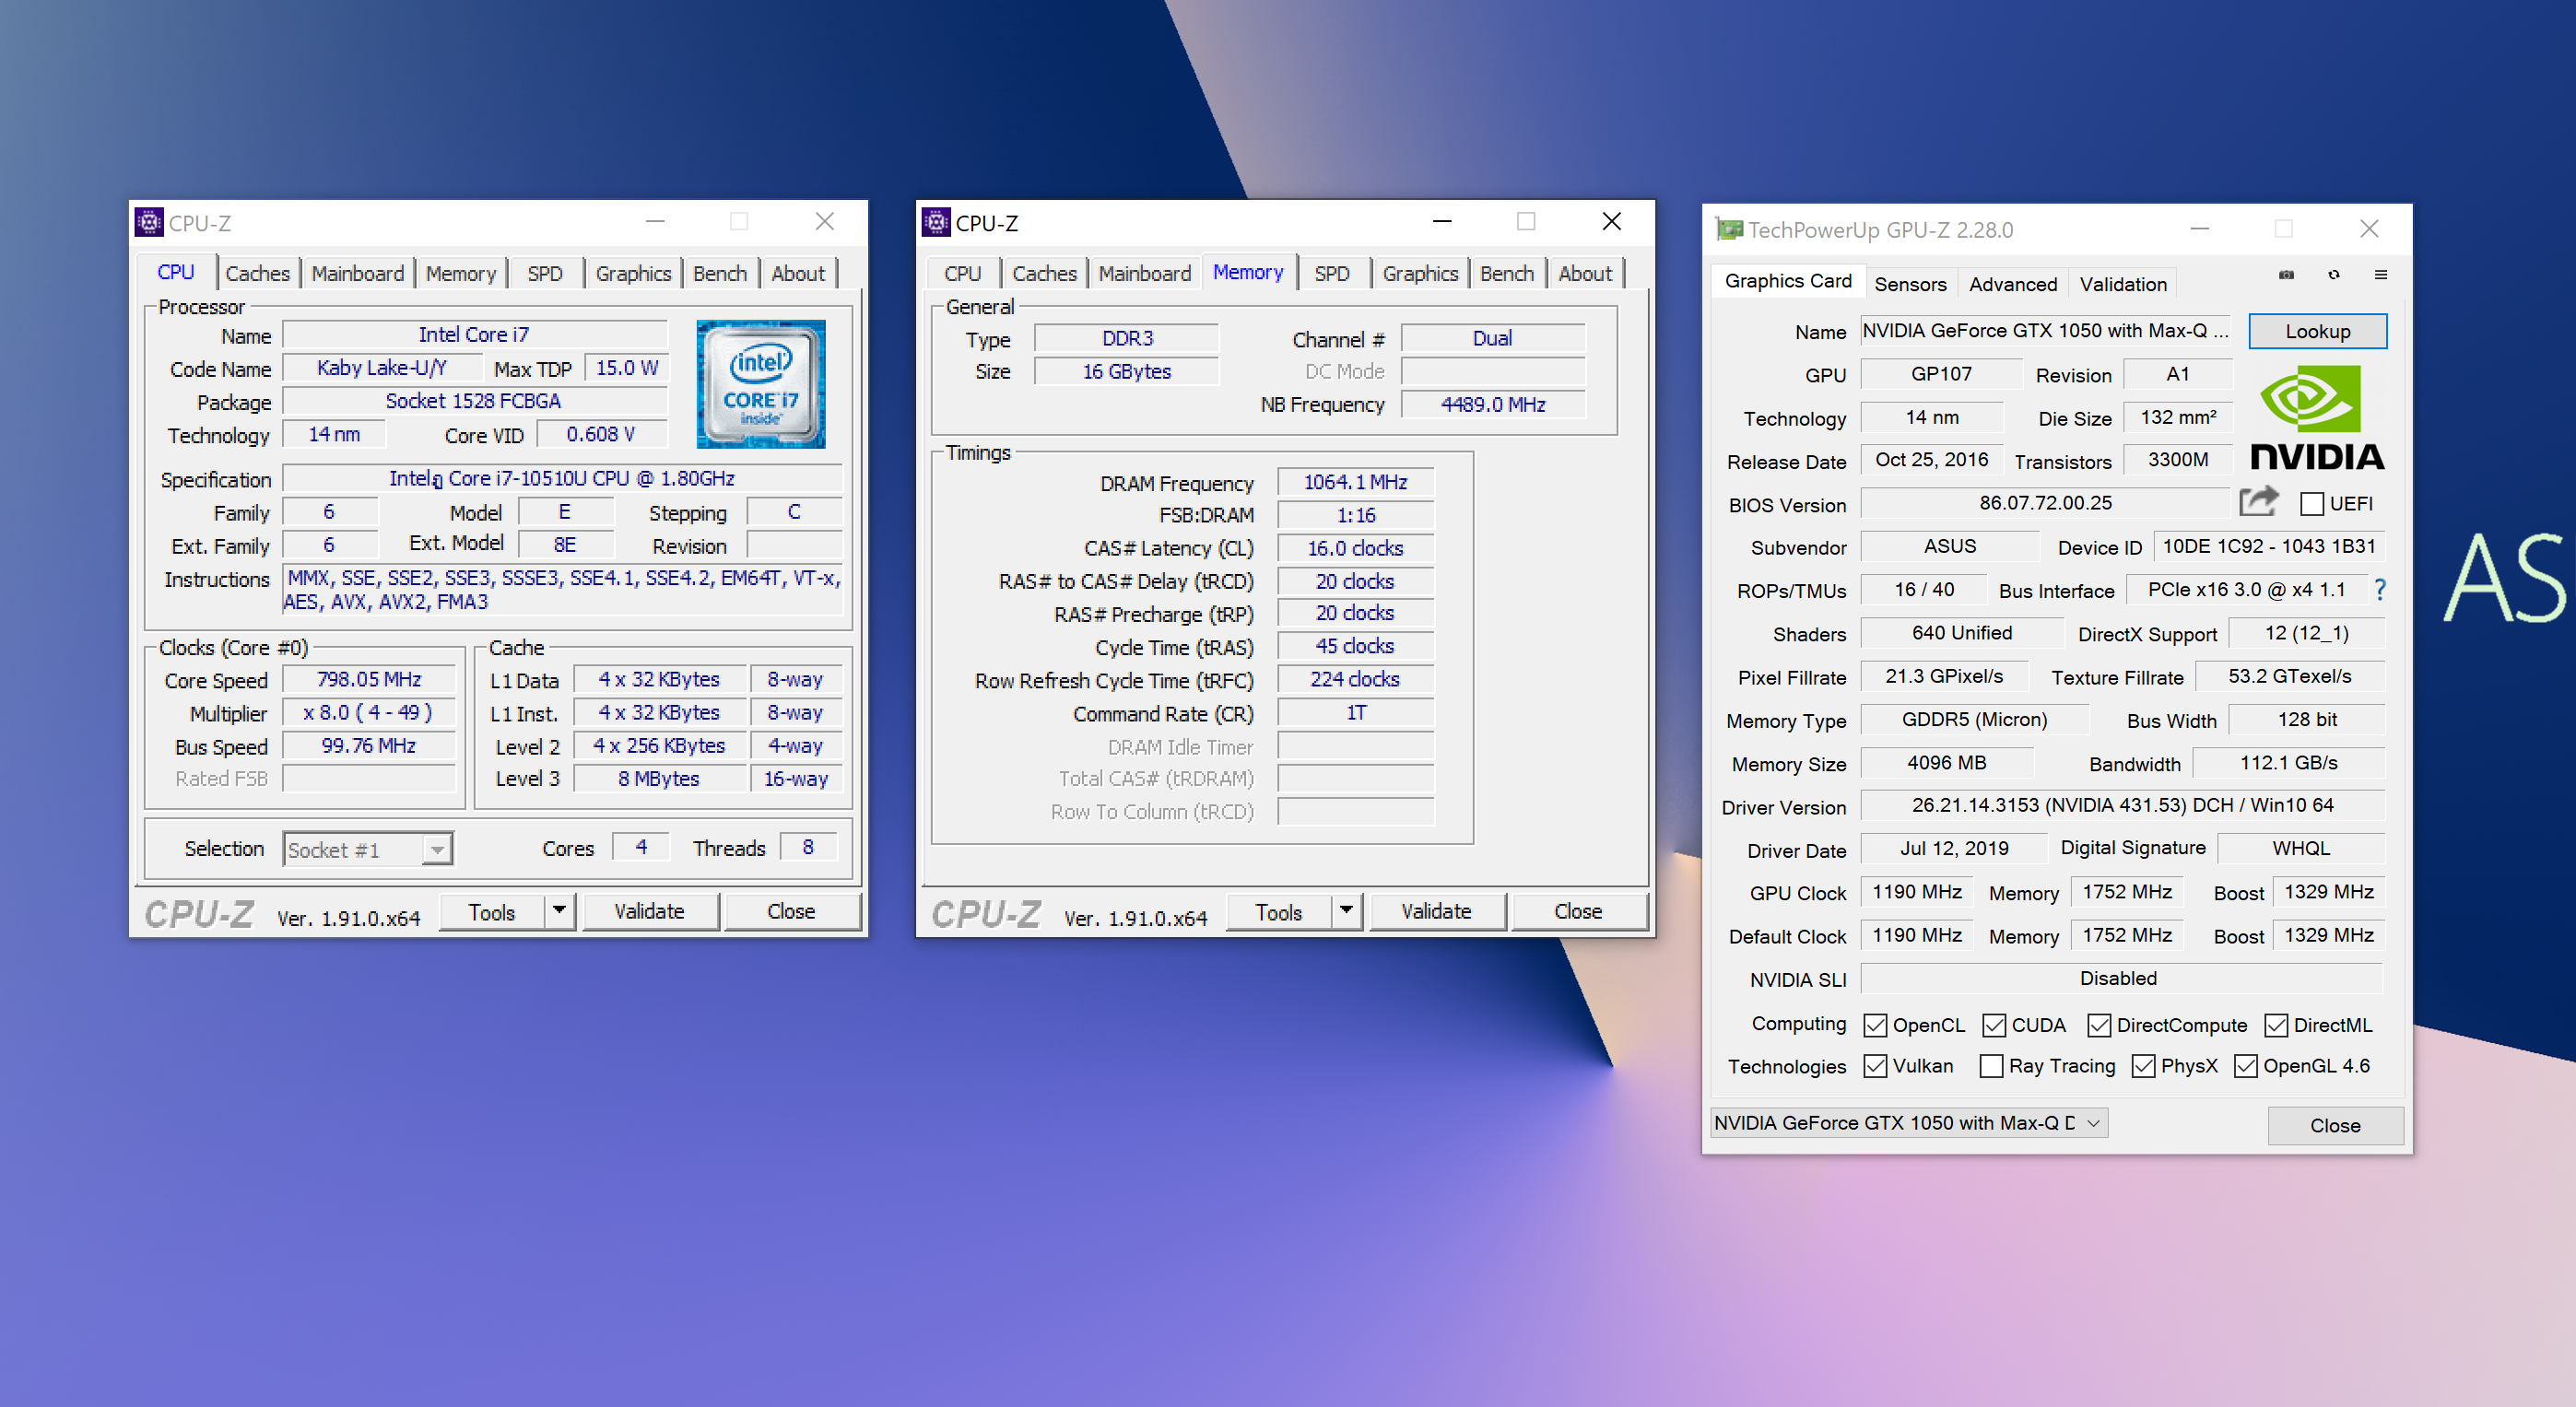Click Close button in left CPU-Z window
2576x1407 pixels.
pyautogui.click(x=791, y=911)
